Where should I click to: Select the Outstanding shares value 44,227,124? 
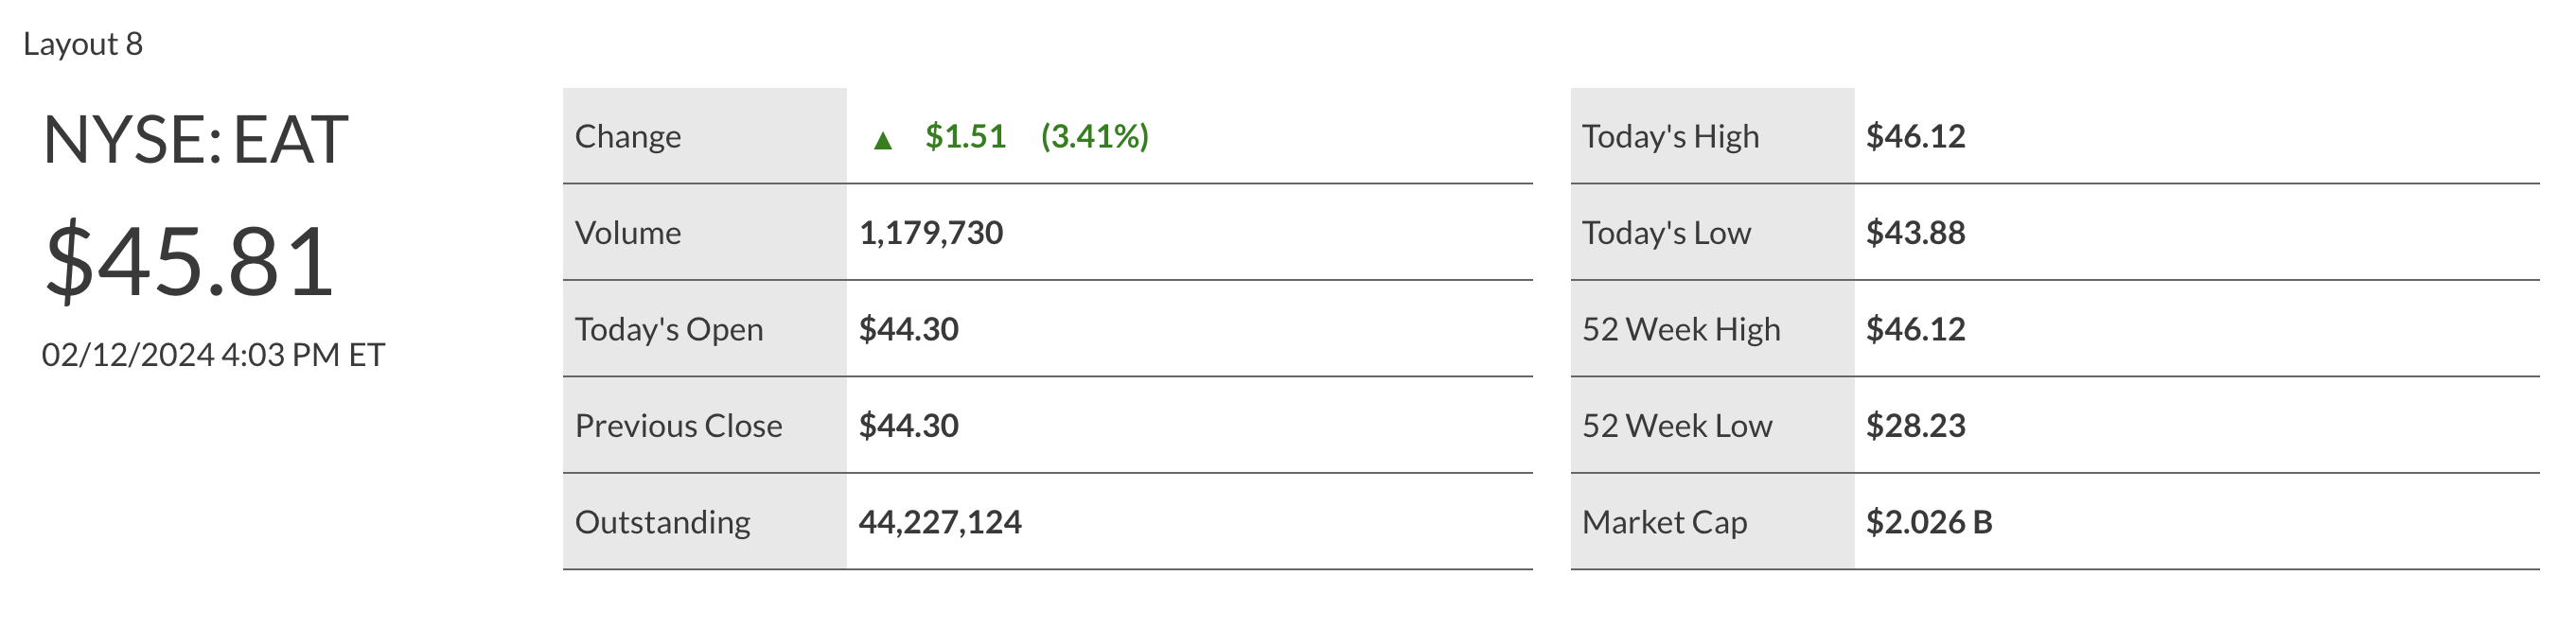pyautogui.click(x=940, y=522)
